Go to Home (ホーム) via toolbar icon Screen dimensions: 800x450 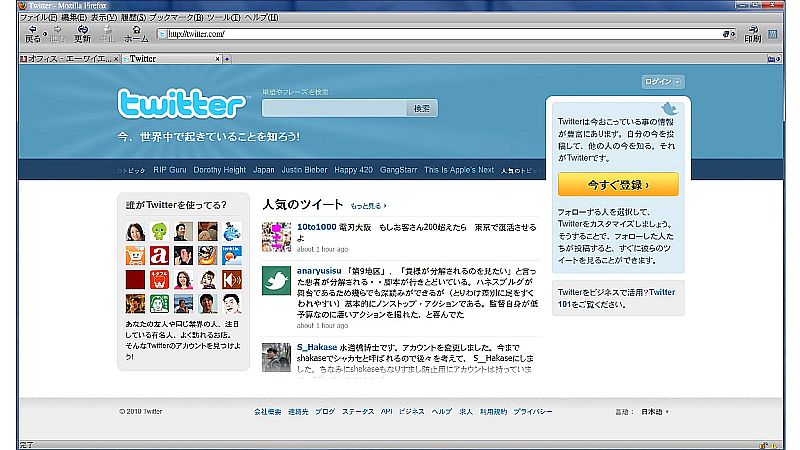pos(136,33)
